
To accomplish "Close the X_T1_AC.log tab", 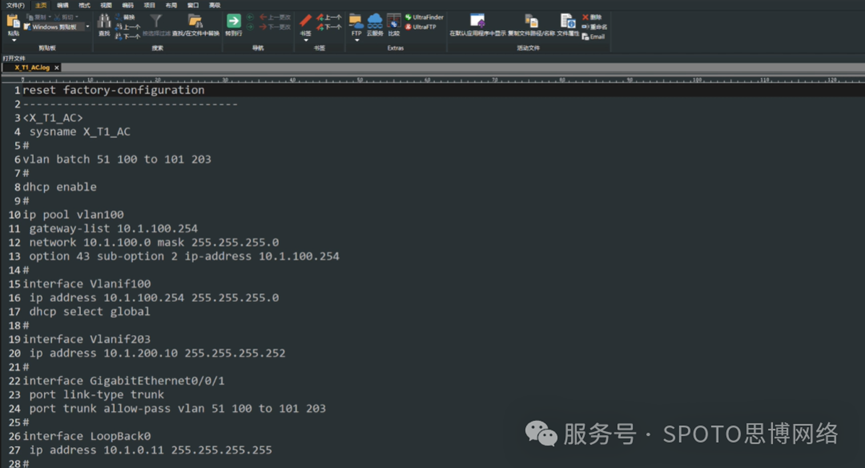I will [57, 67].
